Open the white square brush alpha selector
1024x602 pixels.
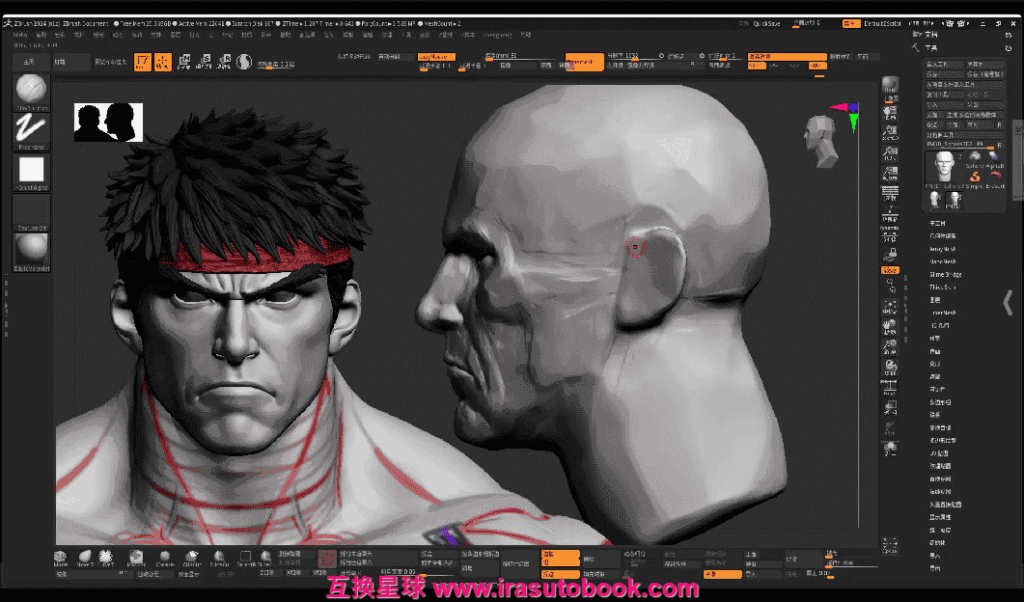point(31,172)
